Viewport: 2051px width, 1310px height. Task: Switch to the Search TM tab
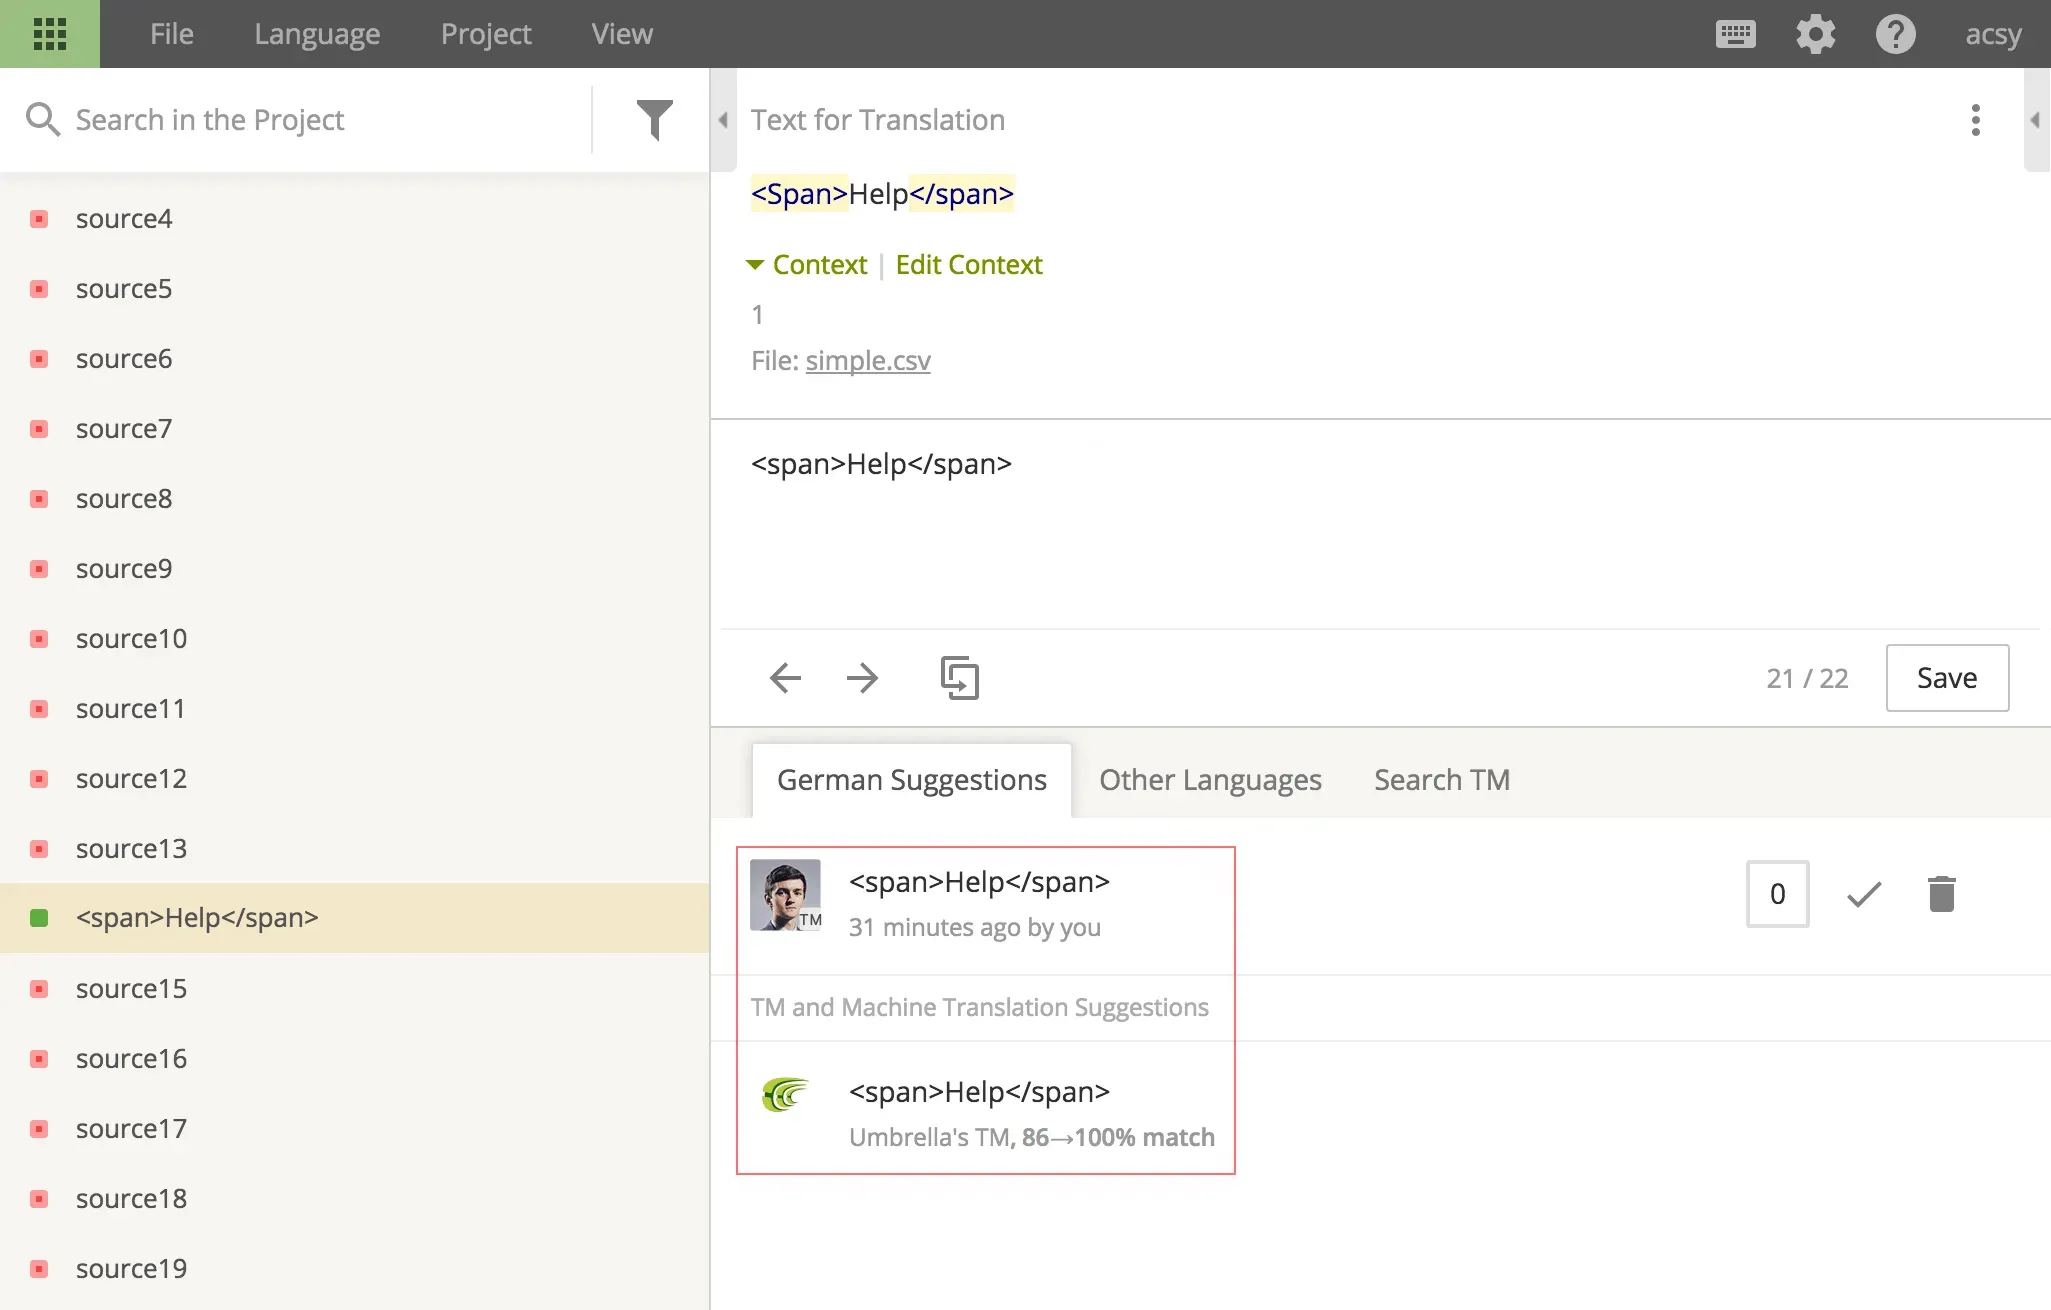pos(1441,779)
